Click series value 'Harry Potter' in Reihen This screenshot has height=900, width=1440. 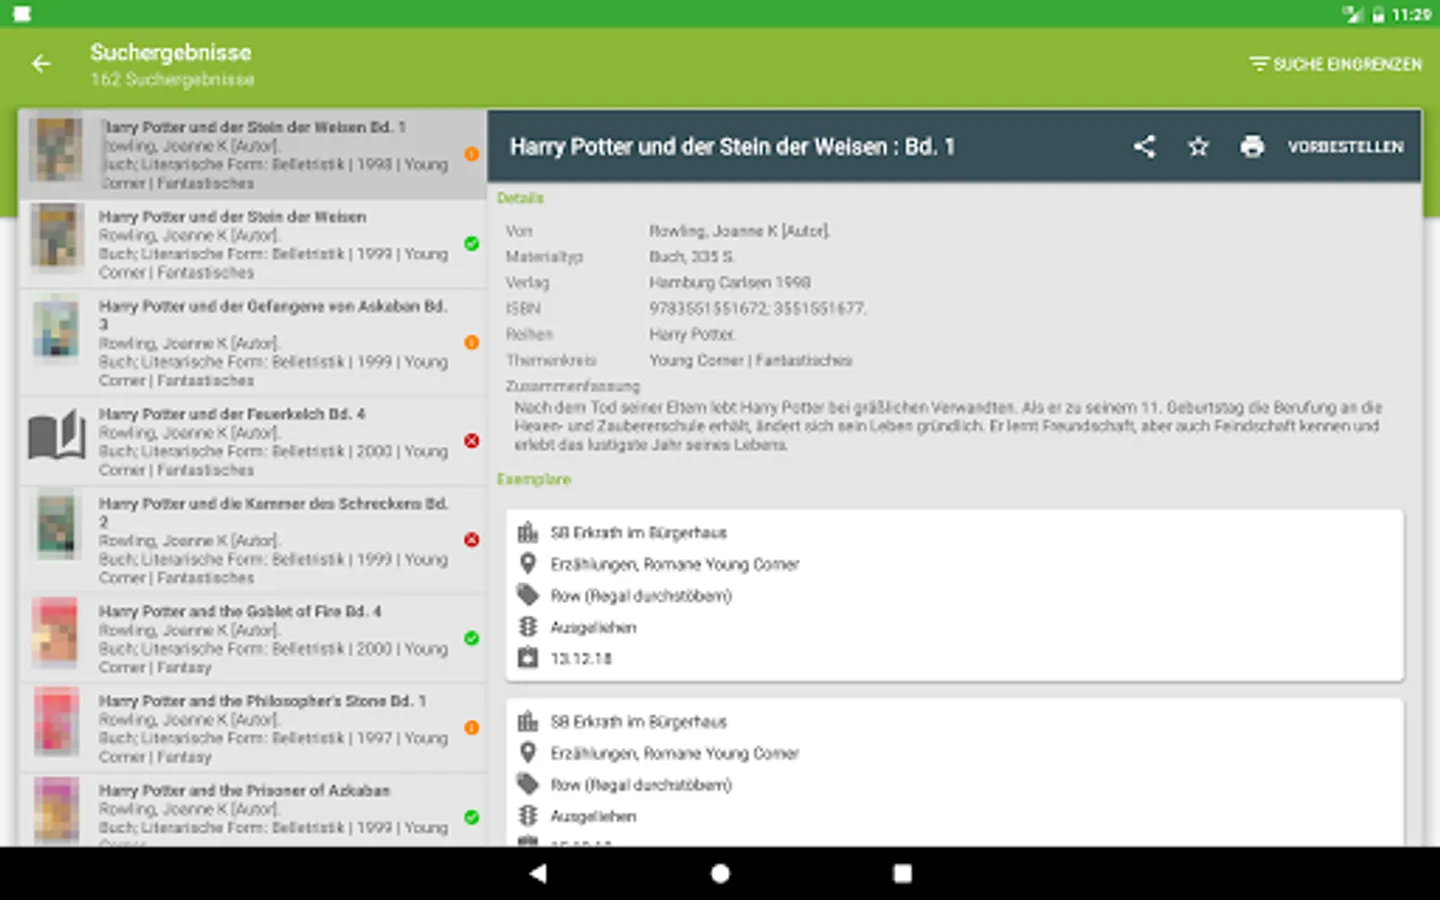click(692, 334)
